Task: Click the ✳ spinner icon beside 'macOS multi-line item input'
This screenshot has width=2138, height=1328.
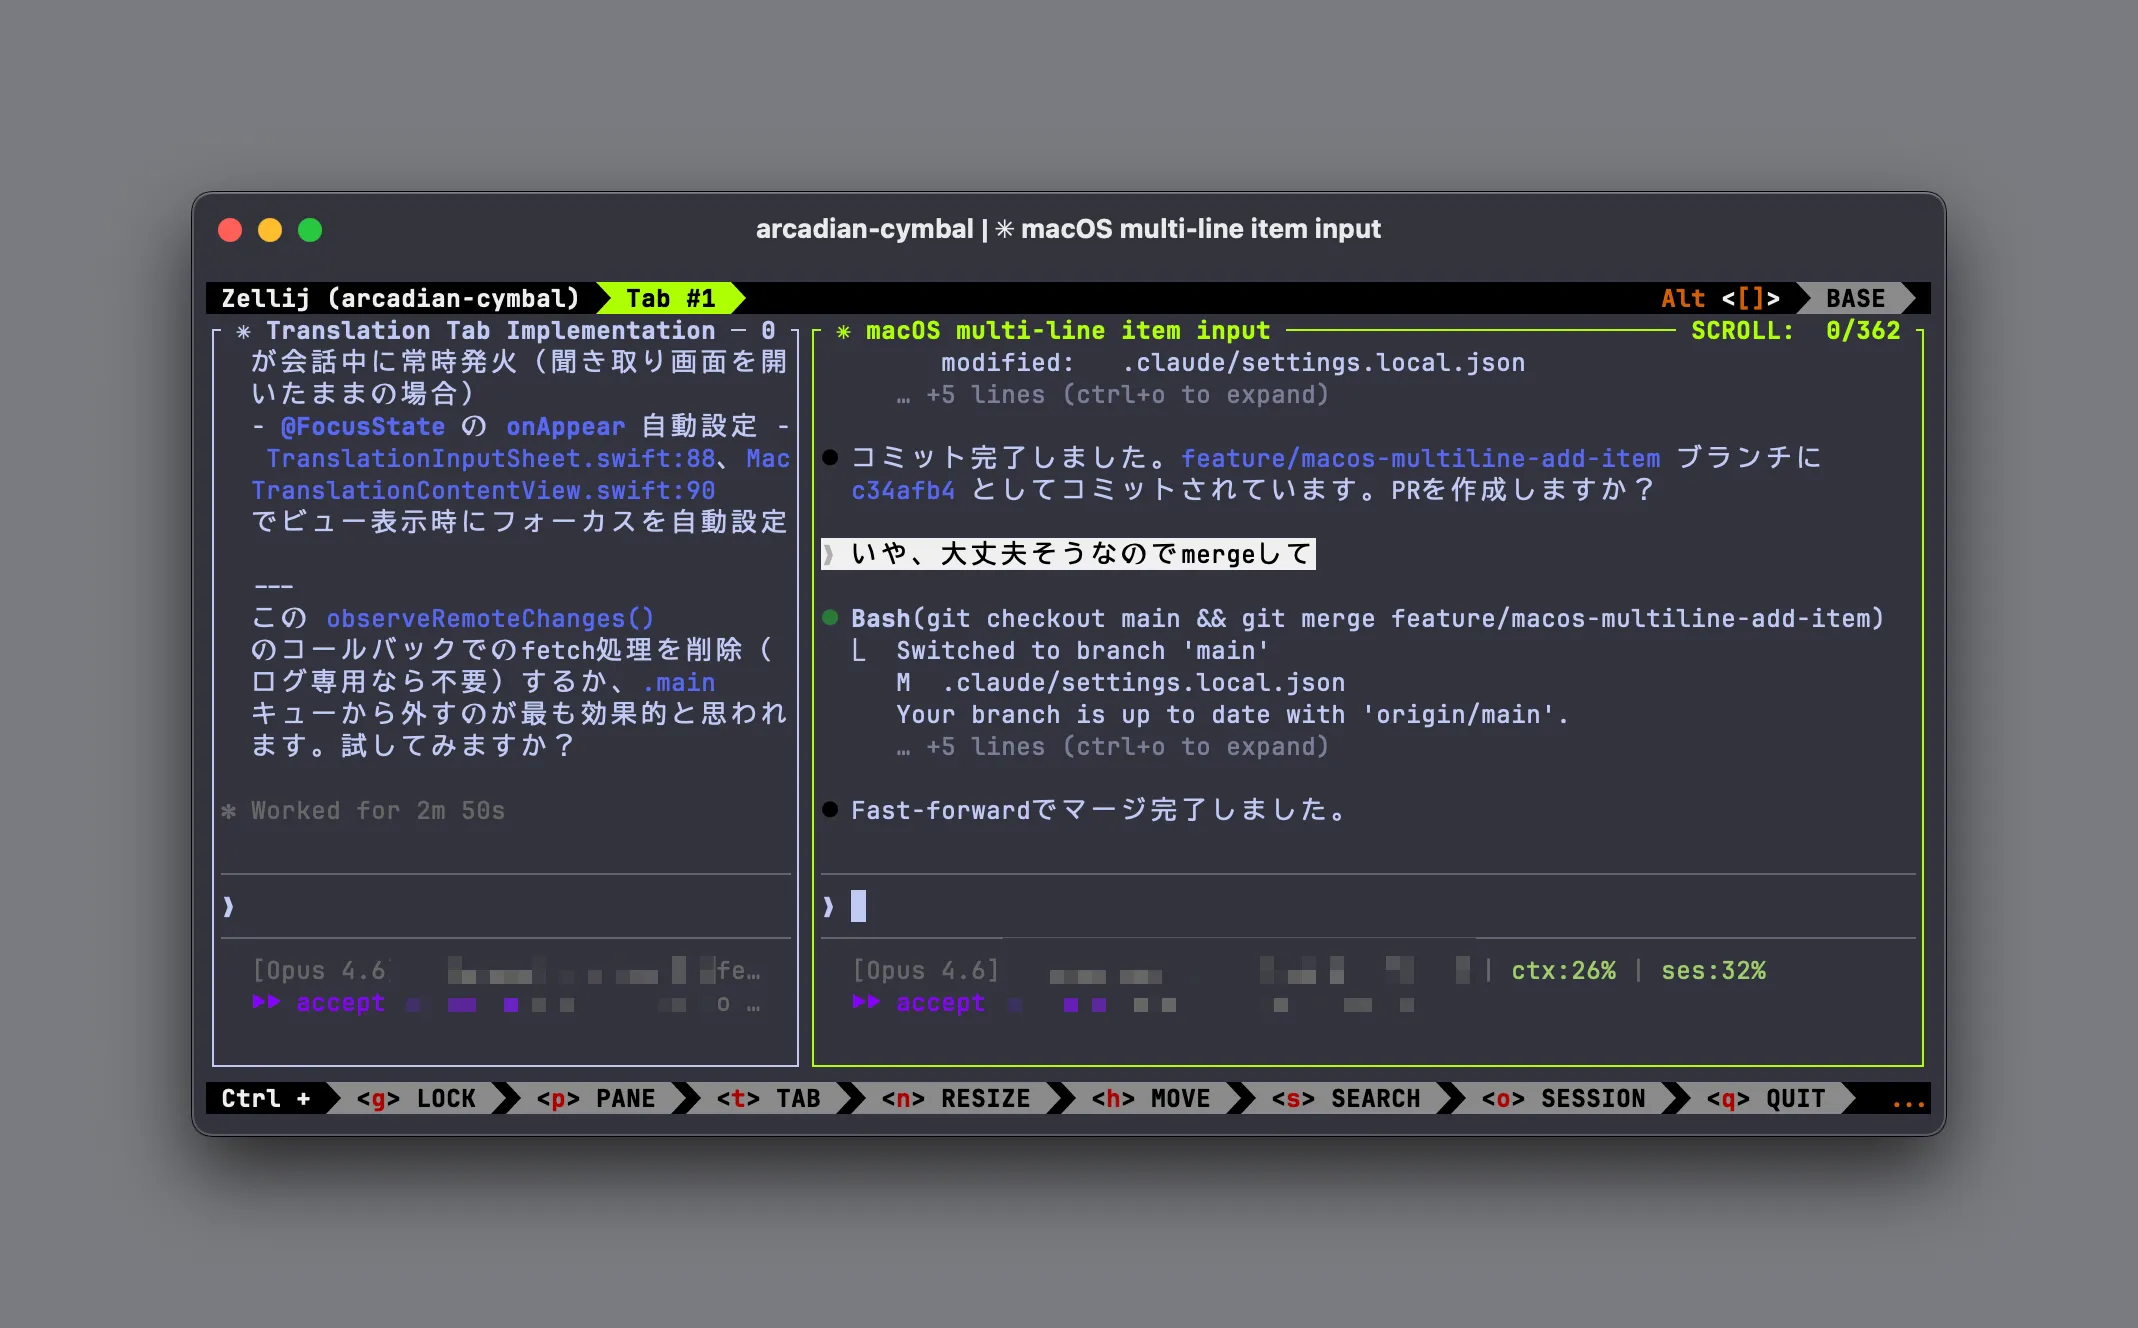Action: point(845,331)
